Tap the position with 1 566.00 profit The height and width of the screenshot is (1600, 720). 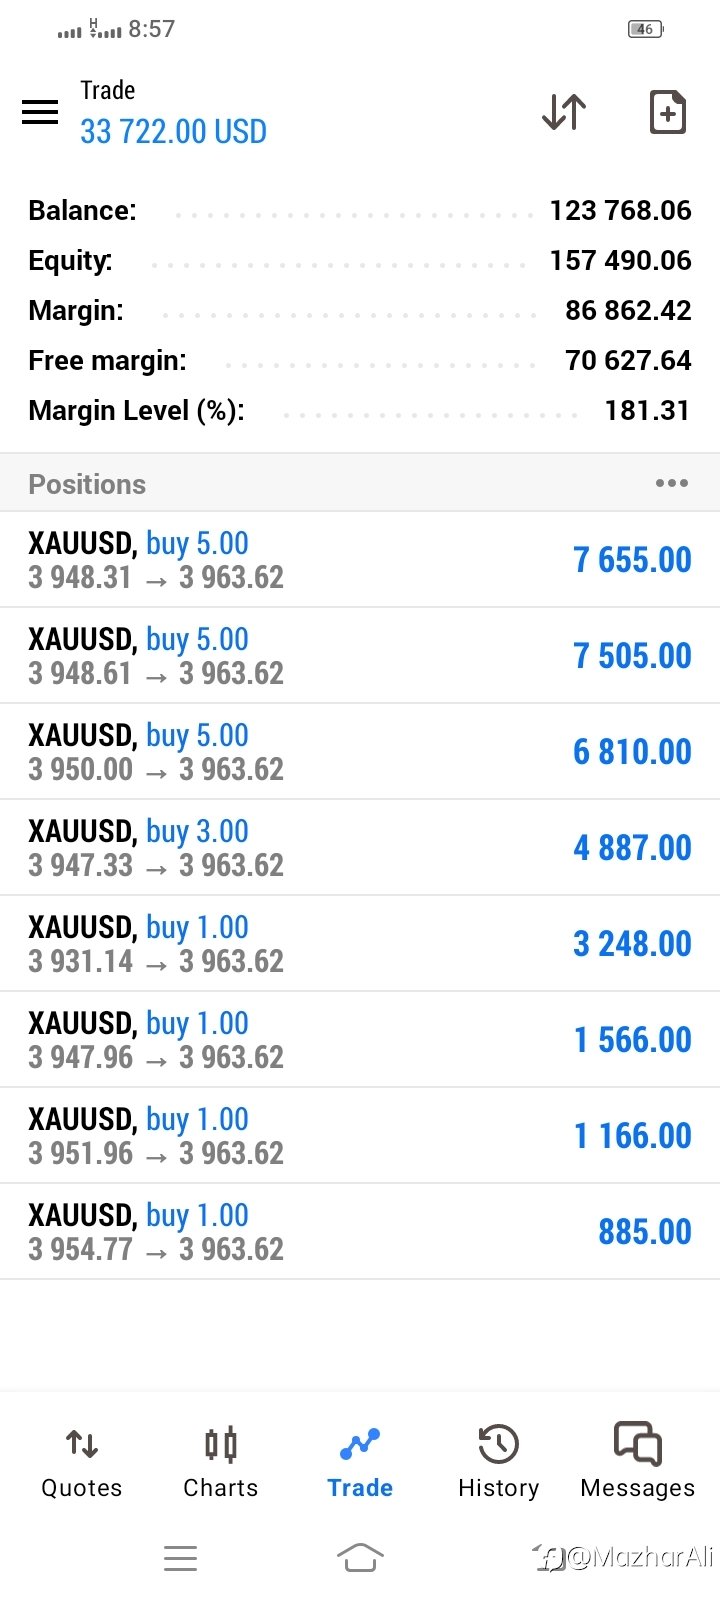360,1040
